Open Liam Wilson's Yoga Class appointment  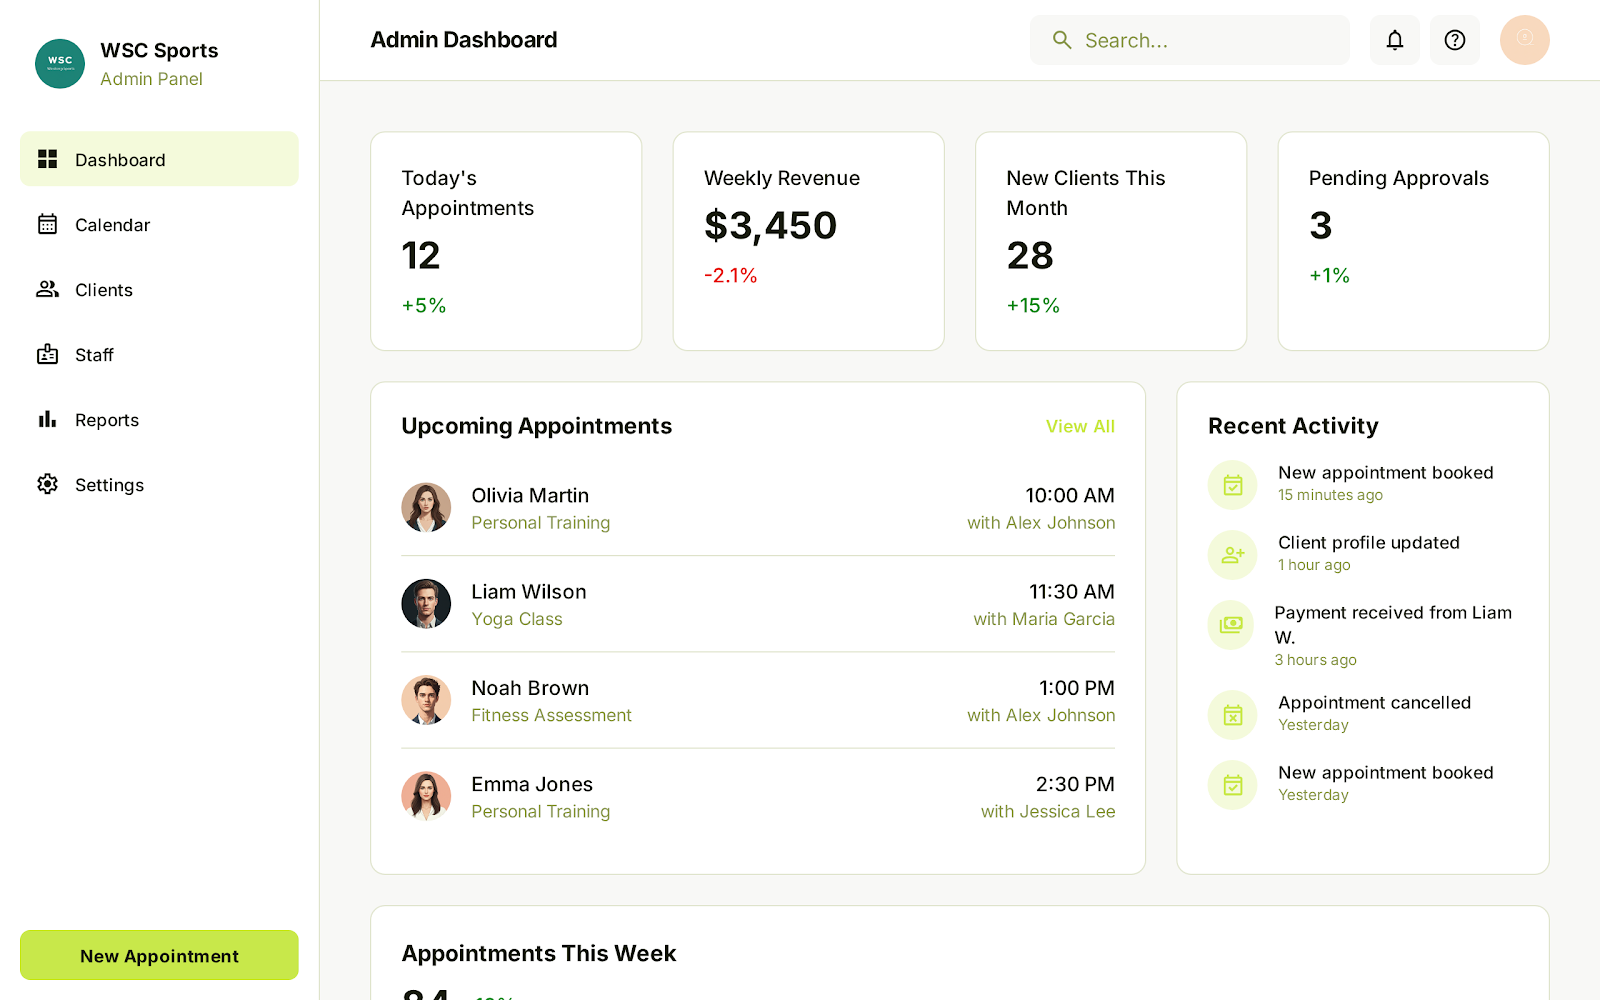(757, 605)
